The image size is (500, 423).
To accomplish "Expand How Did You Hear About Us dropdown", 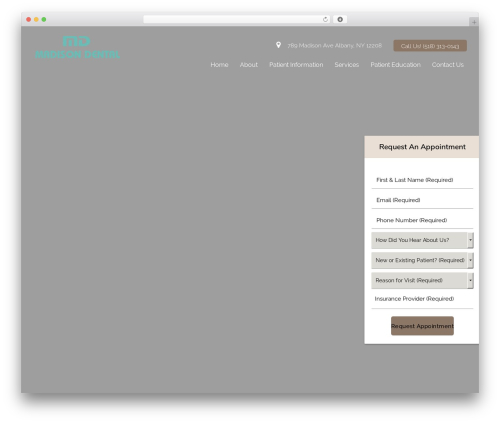I will point(422,240).
